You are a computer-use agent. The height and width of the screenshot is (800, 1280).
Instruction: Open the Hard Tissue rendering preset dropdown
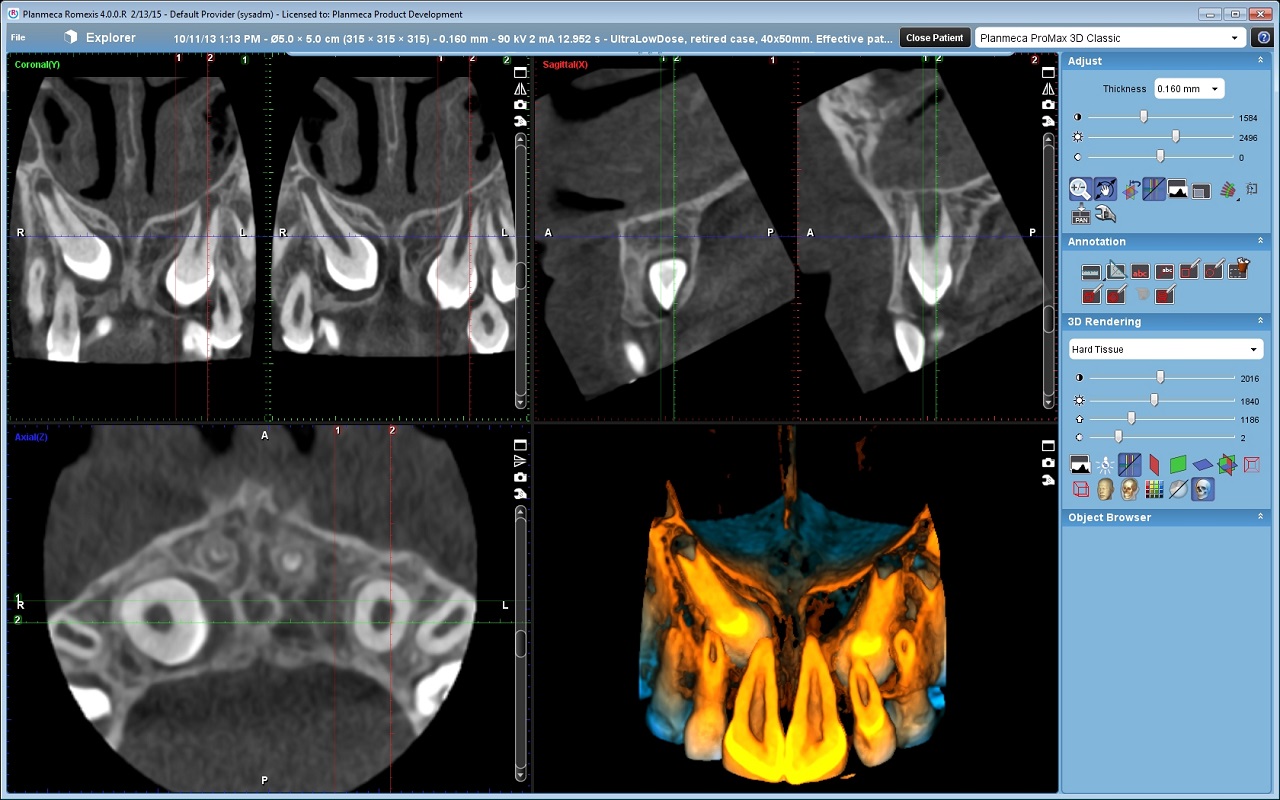[x=1164, y=349]
